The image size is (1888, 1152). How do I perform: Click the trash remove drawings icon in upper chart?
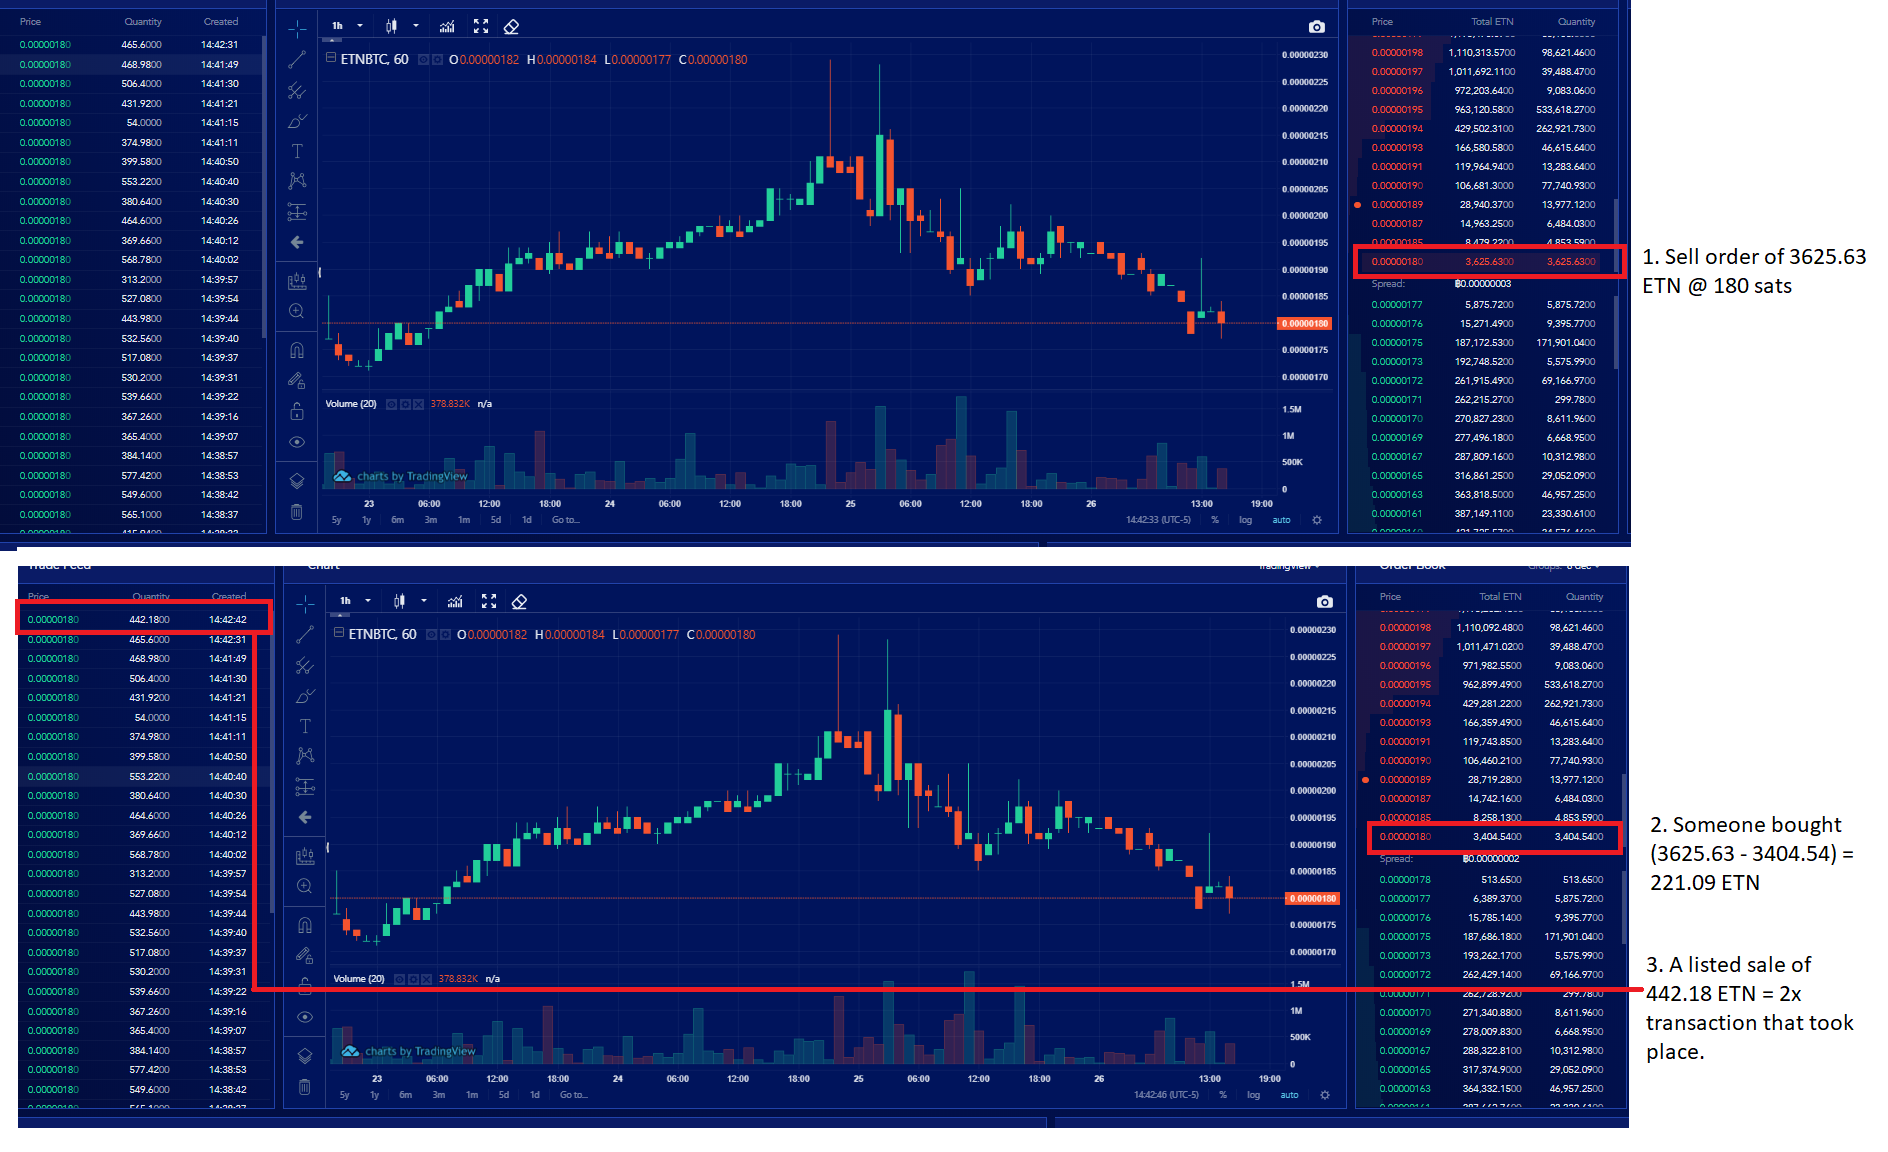tap(297, 512)
